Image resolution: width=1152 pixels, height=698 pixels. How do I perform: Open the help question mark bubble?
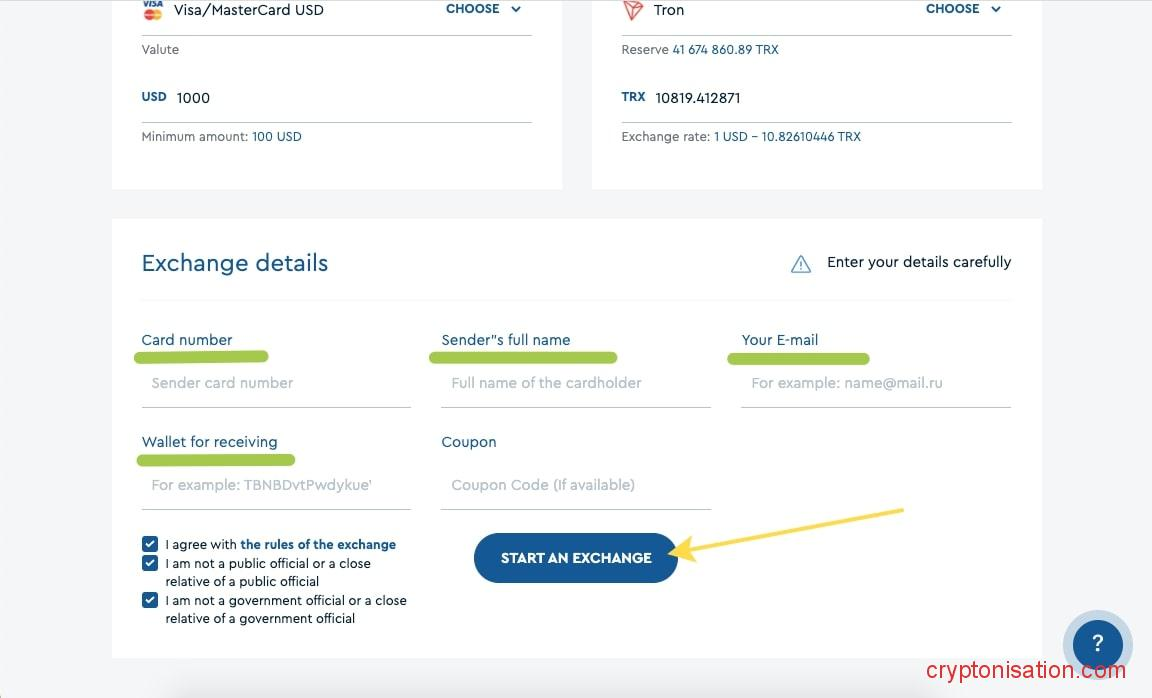(1097, 643)
